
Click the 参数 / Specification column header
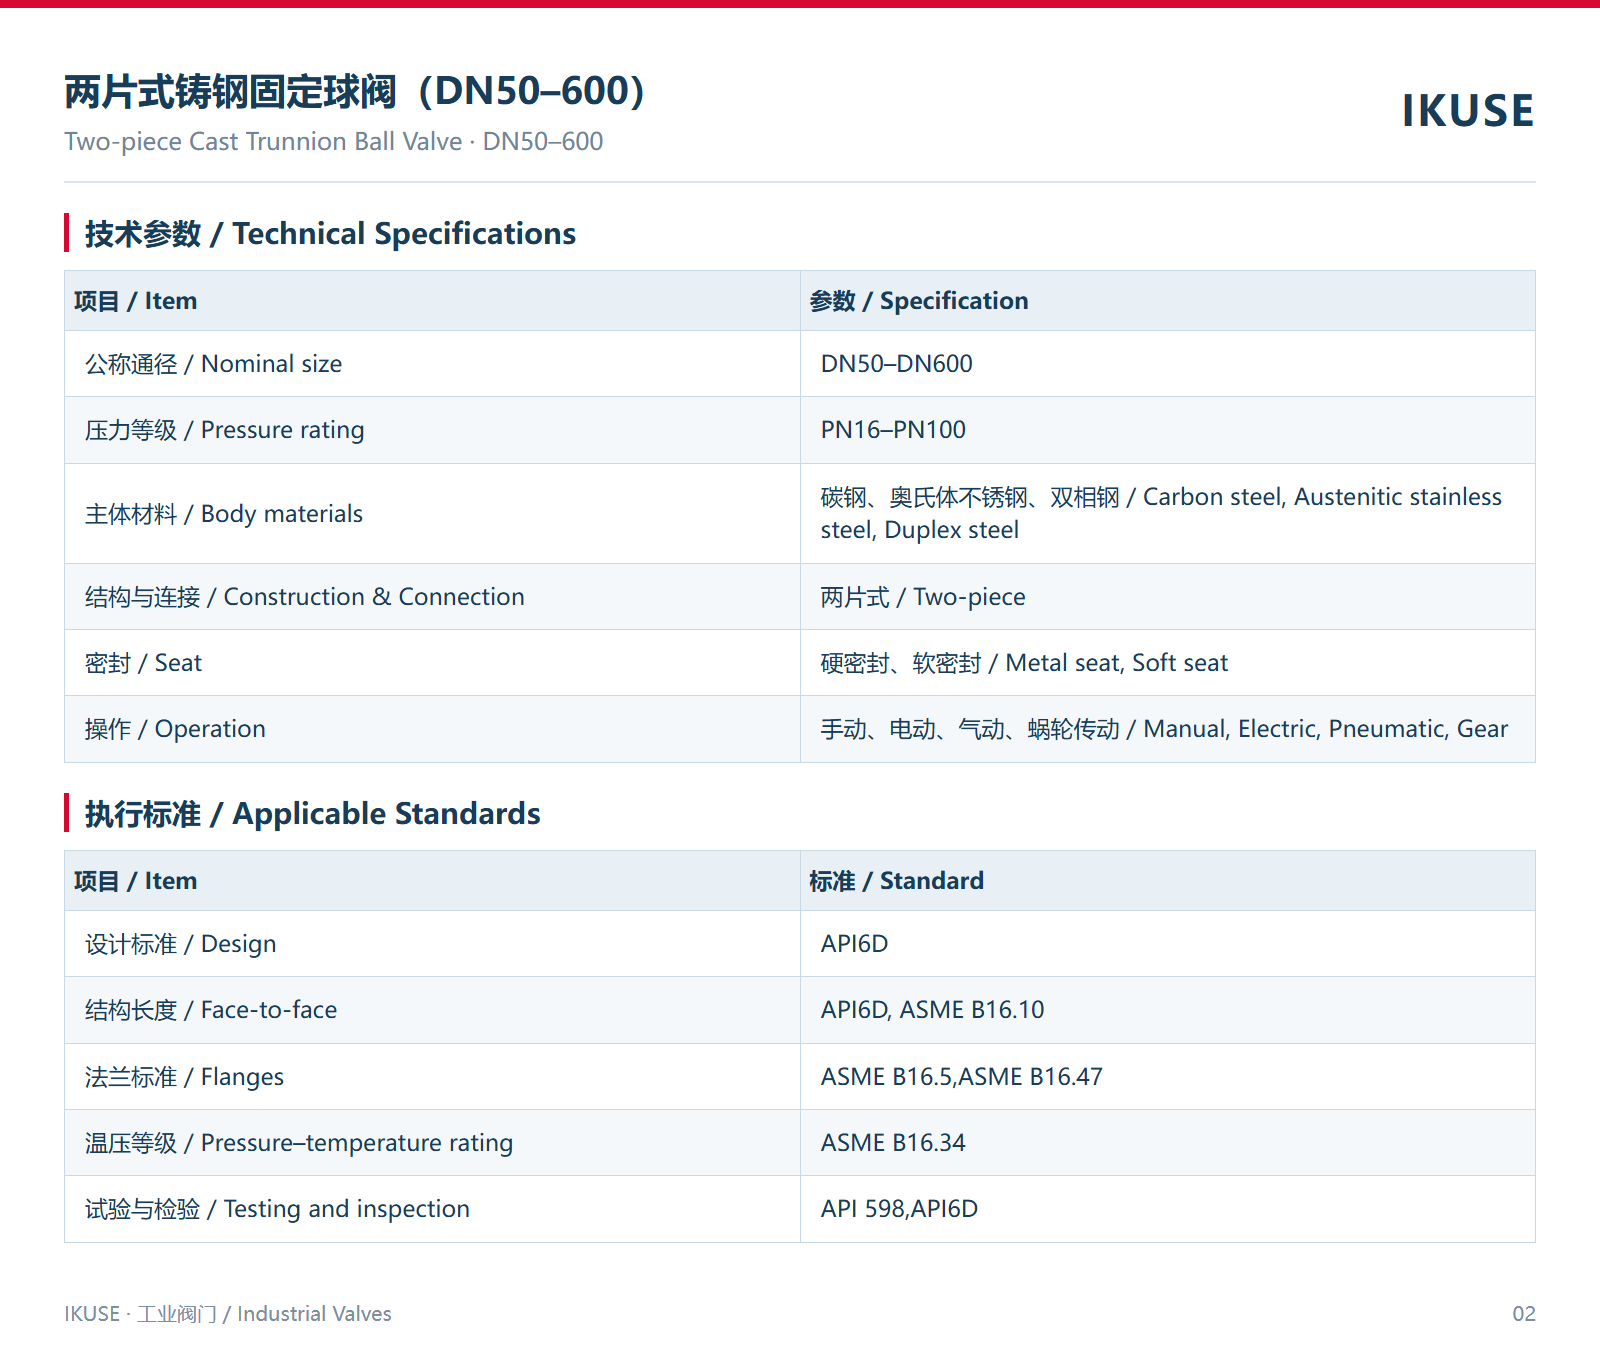coord(919,301)
